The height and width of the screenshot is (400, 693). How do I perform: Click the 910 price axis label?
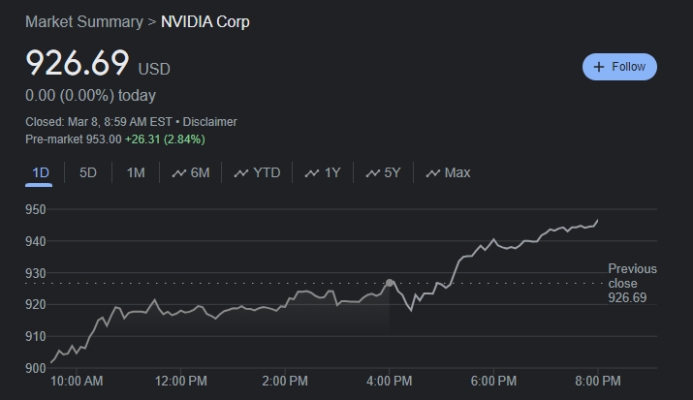[x=36, y=336]
